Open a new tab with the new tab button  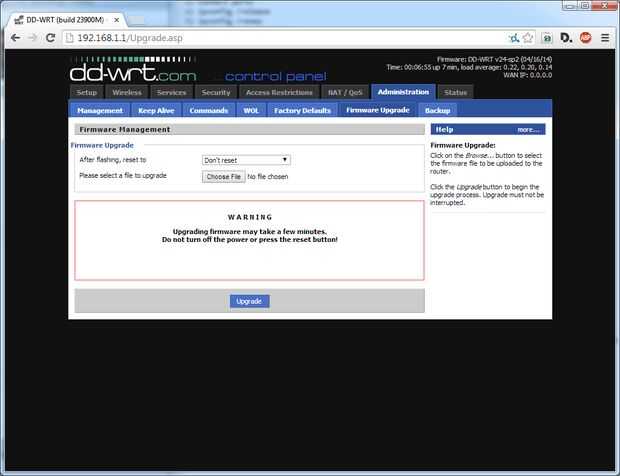coord(136,20)
